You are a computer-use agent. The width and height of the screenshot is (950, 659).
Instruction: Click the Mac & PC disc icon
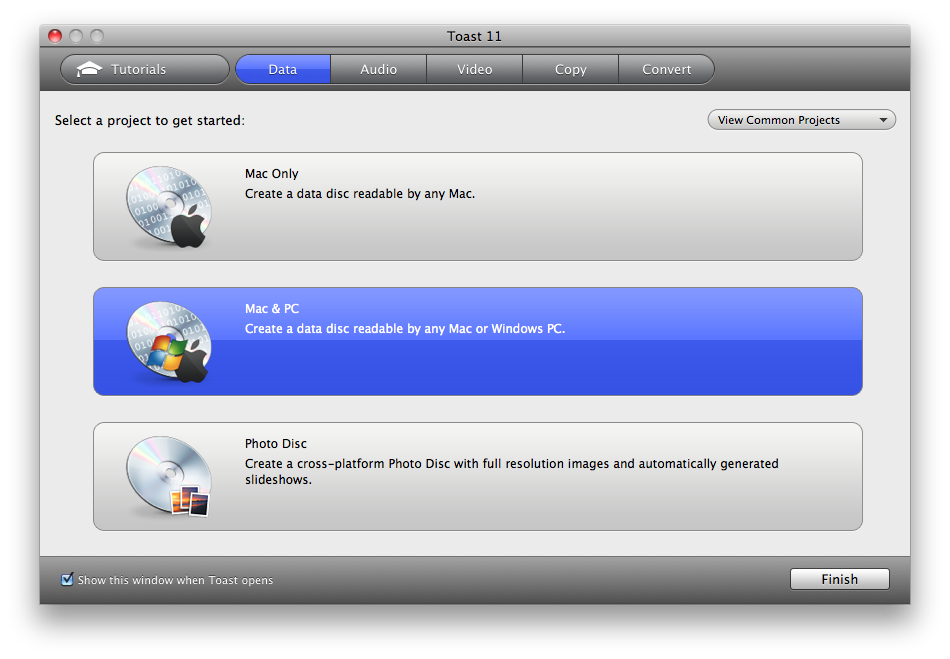[x=168, y=342]
